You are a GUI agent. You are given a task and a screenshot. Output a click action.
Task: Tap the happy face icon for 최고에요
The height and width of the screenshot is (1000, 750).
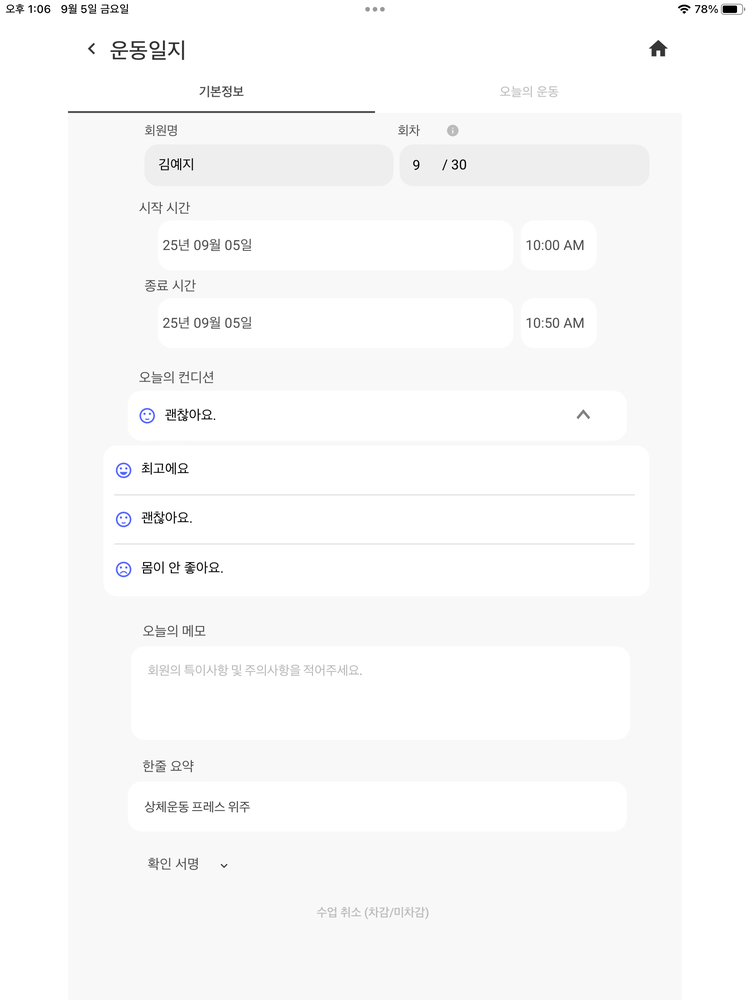pyautogui.click(x=124, y=470)
